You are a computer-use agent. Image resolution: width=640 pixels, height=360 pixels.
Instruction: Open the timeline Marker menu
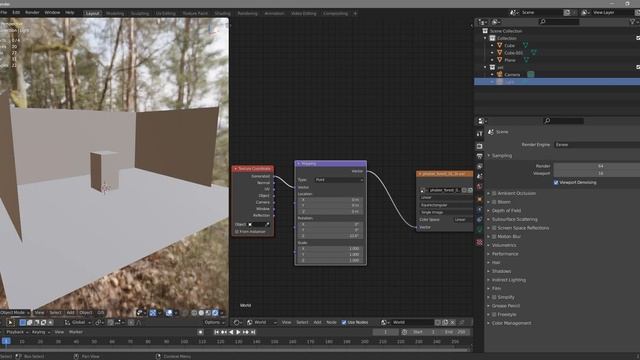click(x=76, y=332)
